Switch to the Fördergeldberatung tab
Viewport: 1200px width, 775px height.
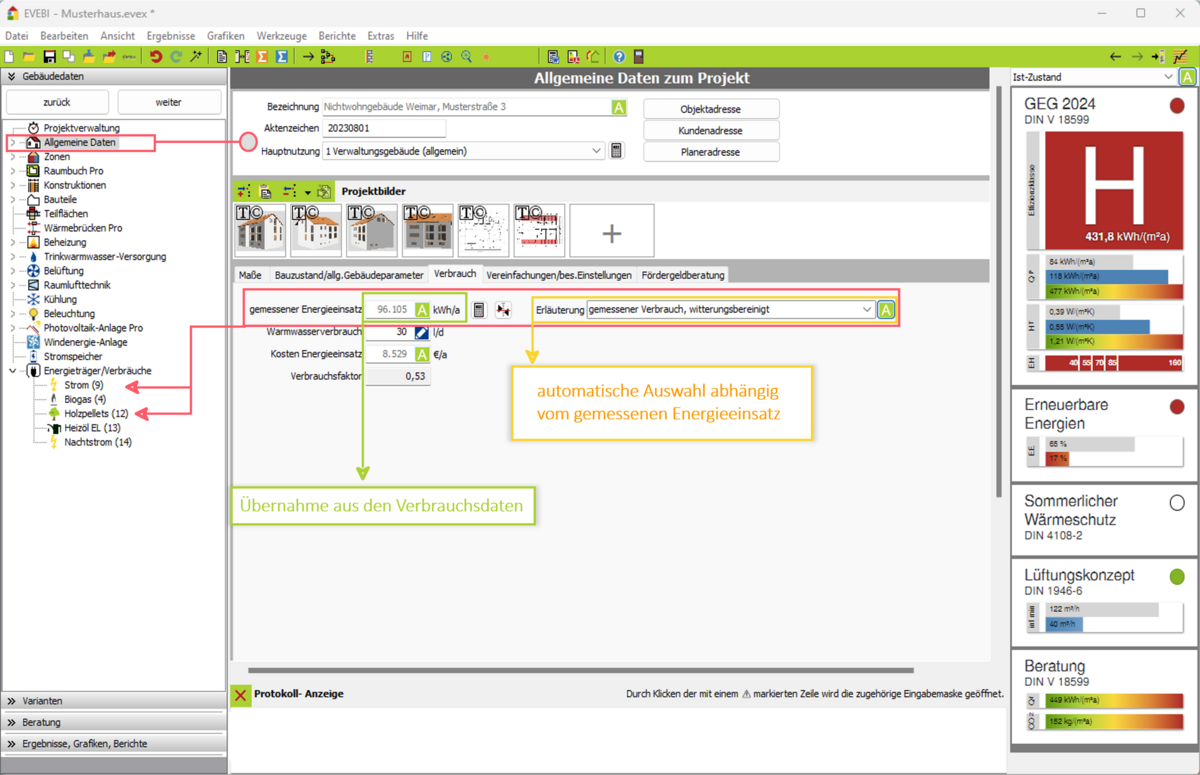pyautogui.click(x=683, y=275)
